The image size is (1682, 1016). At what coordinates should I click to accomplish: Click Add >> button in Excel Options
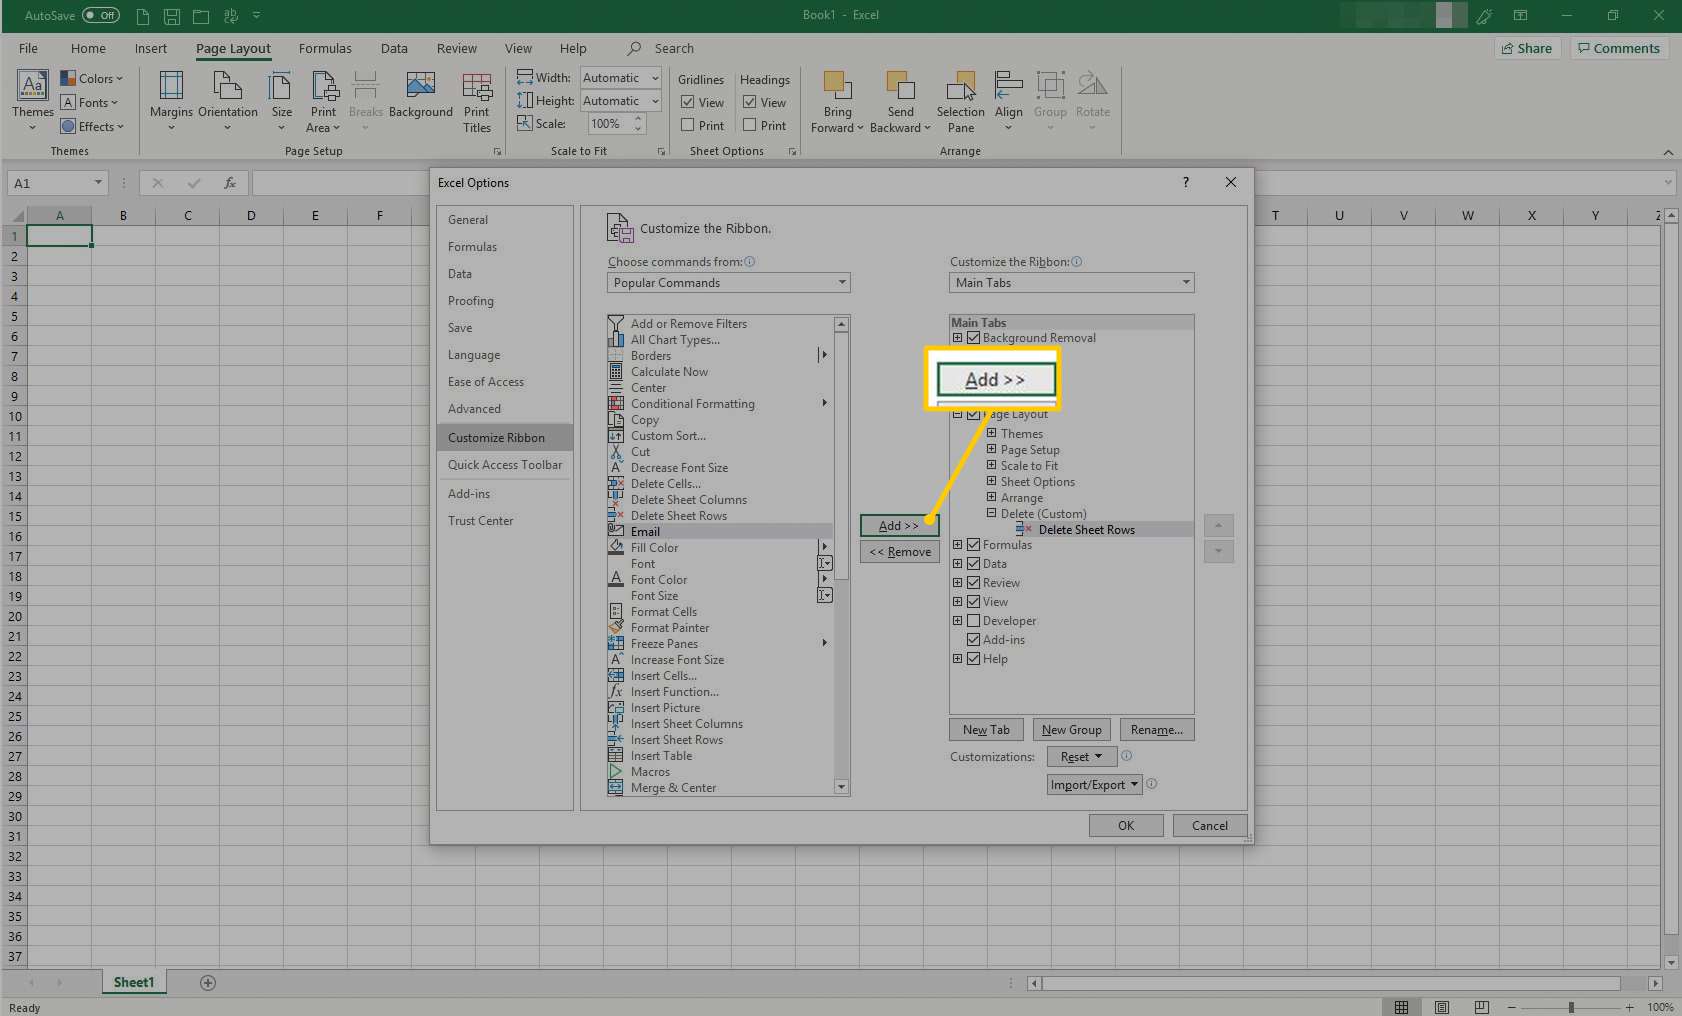pyautogui.click(x=899, y=526)
